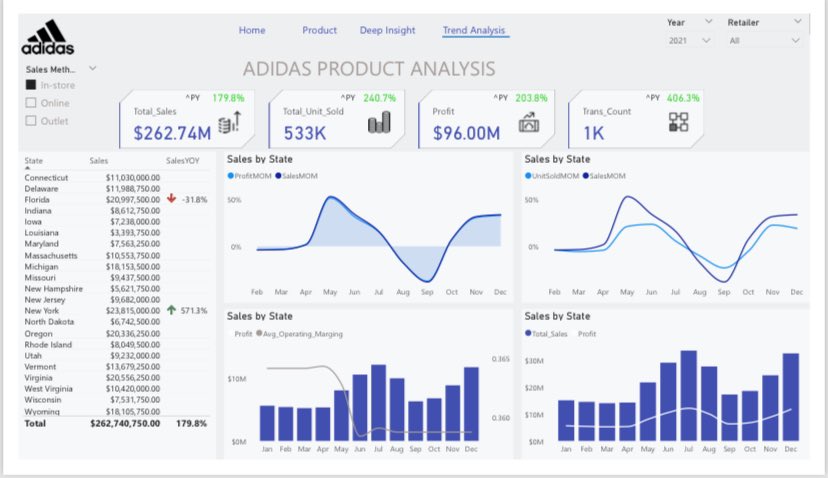Select the Connecticut row
This screenshot has width=828, height=478.
[116, 177]
